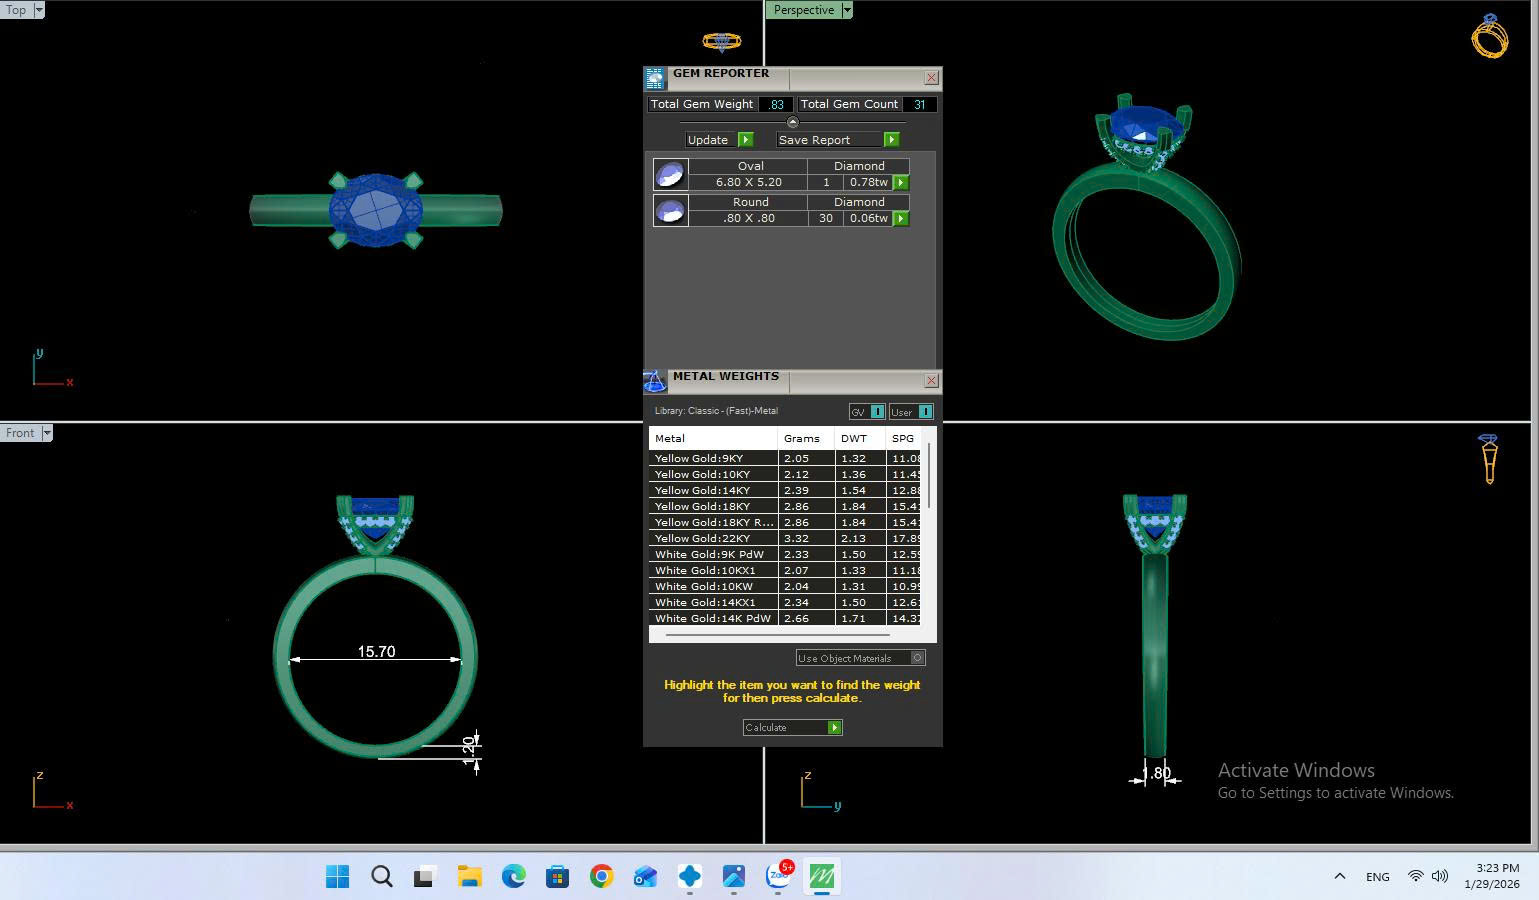This screenshot has width=1539, height=900.
Task: Toggle the User library switch
Action: (925, 411)
